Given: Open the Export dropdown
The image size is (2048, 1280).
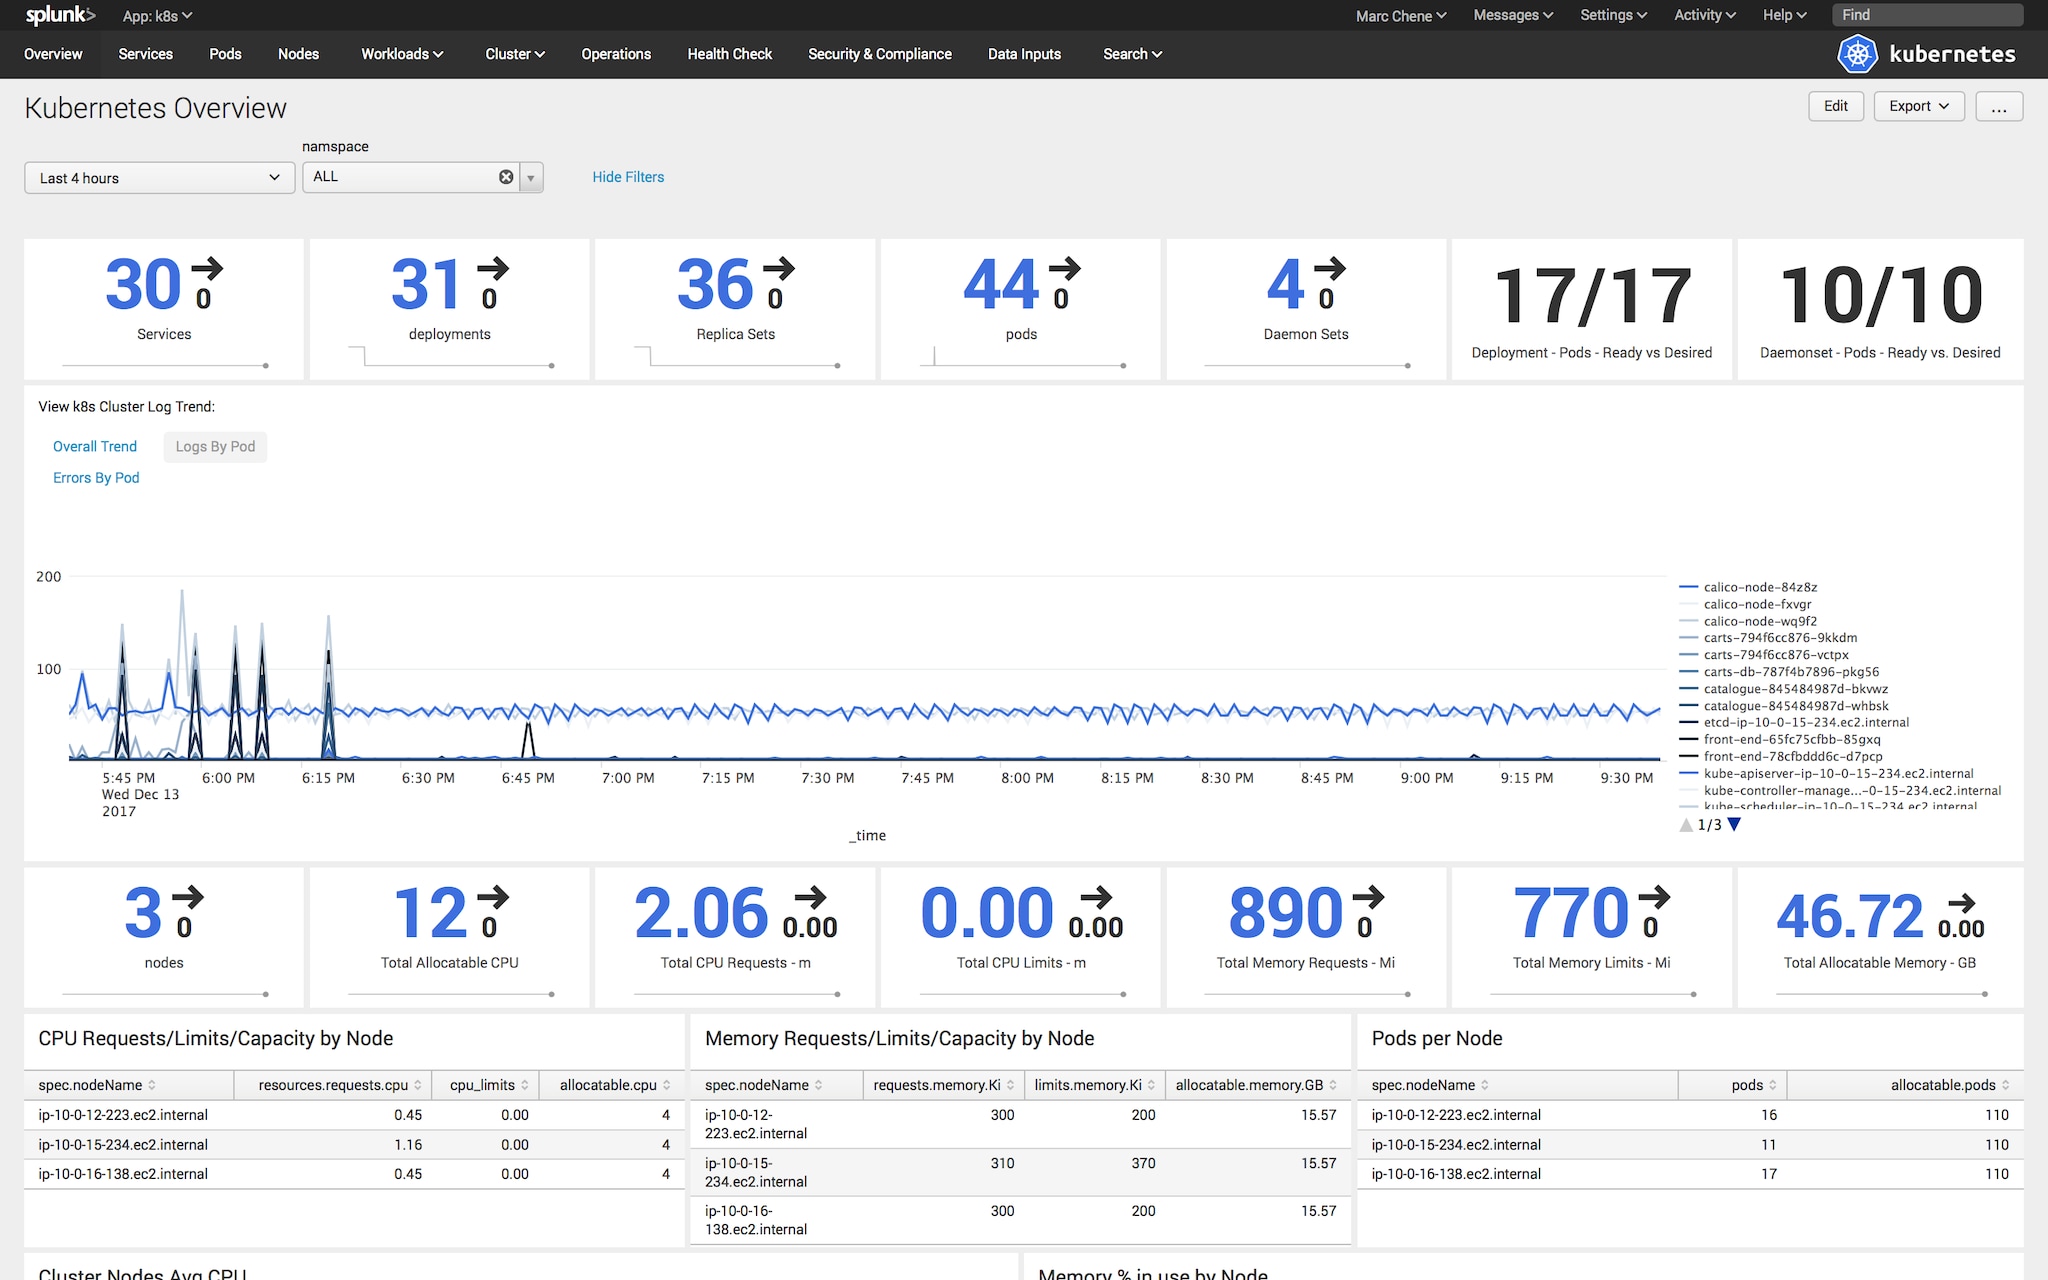Looking at the screenshot, I should click(x=1918, y=107).
